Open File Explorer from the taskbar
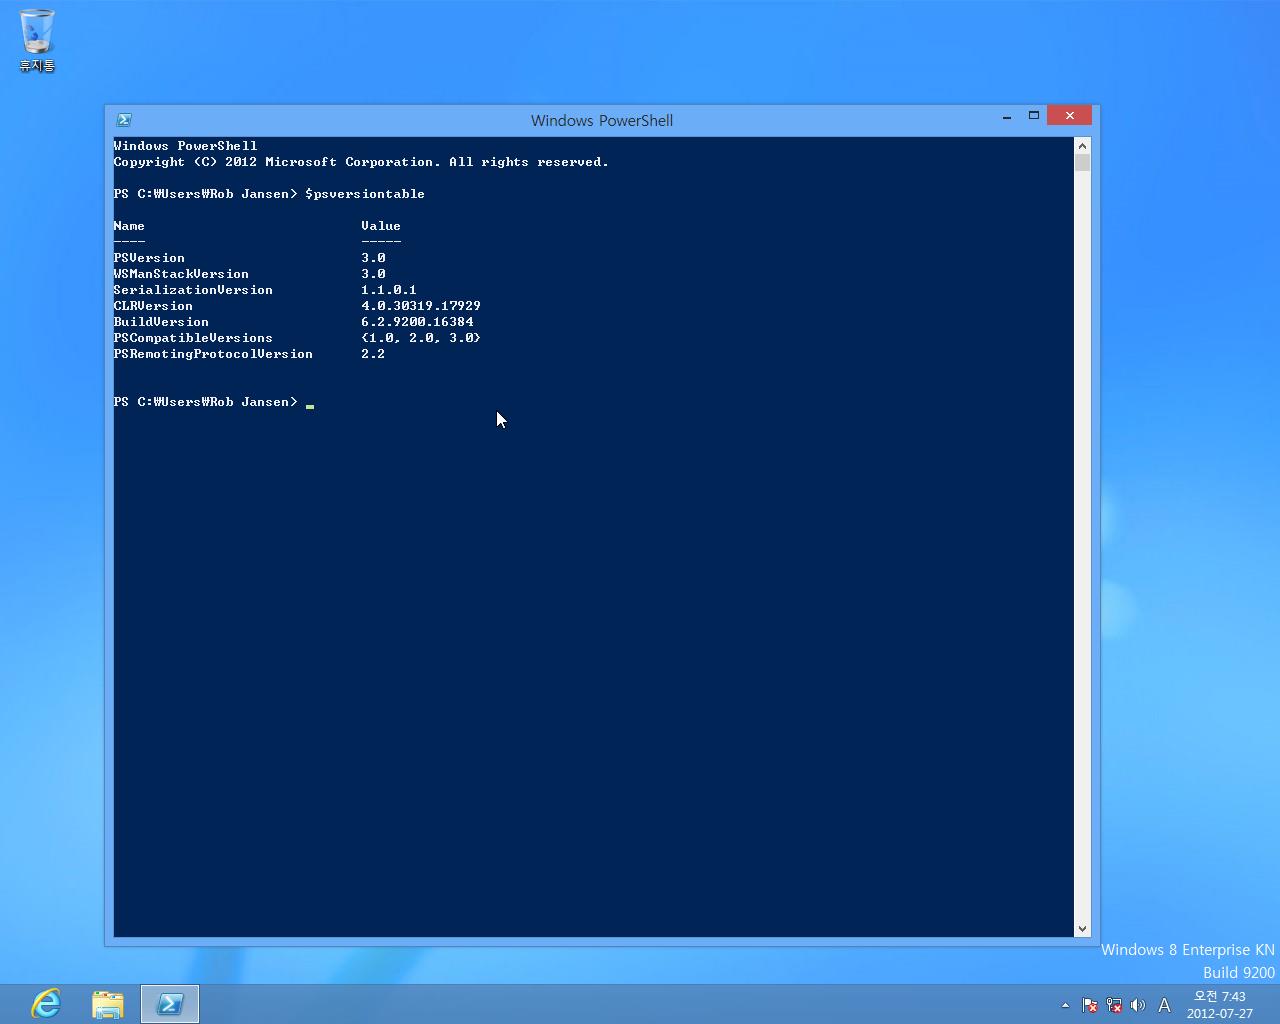1280x1024 pixels. point(108,1003)
